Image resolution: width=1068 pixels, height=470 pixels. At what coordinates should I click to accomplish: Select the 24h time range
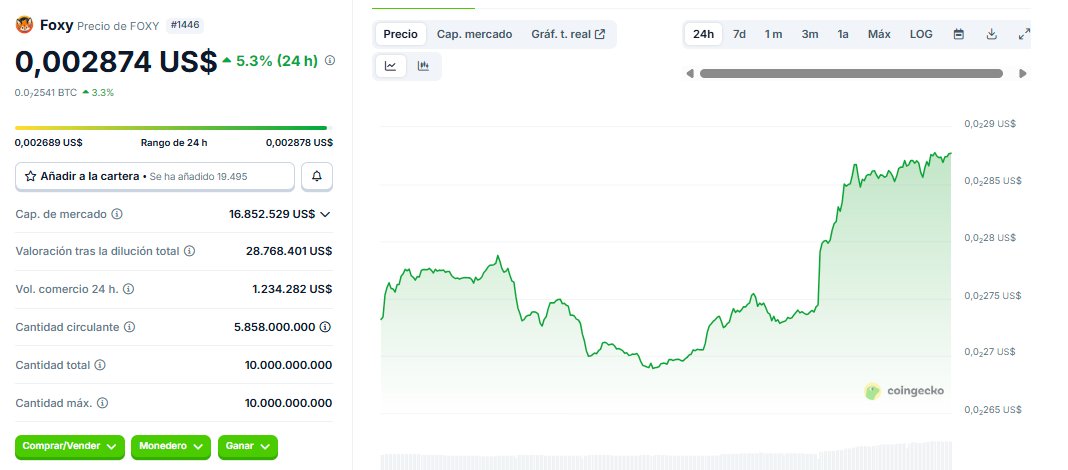(704, 34)
